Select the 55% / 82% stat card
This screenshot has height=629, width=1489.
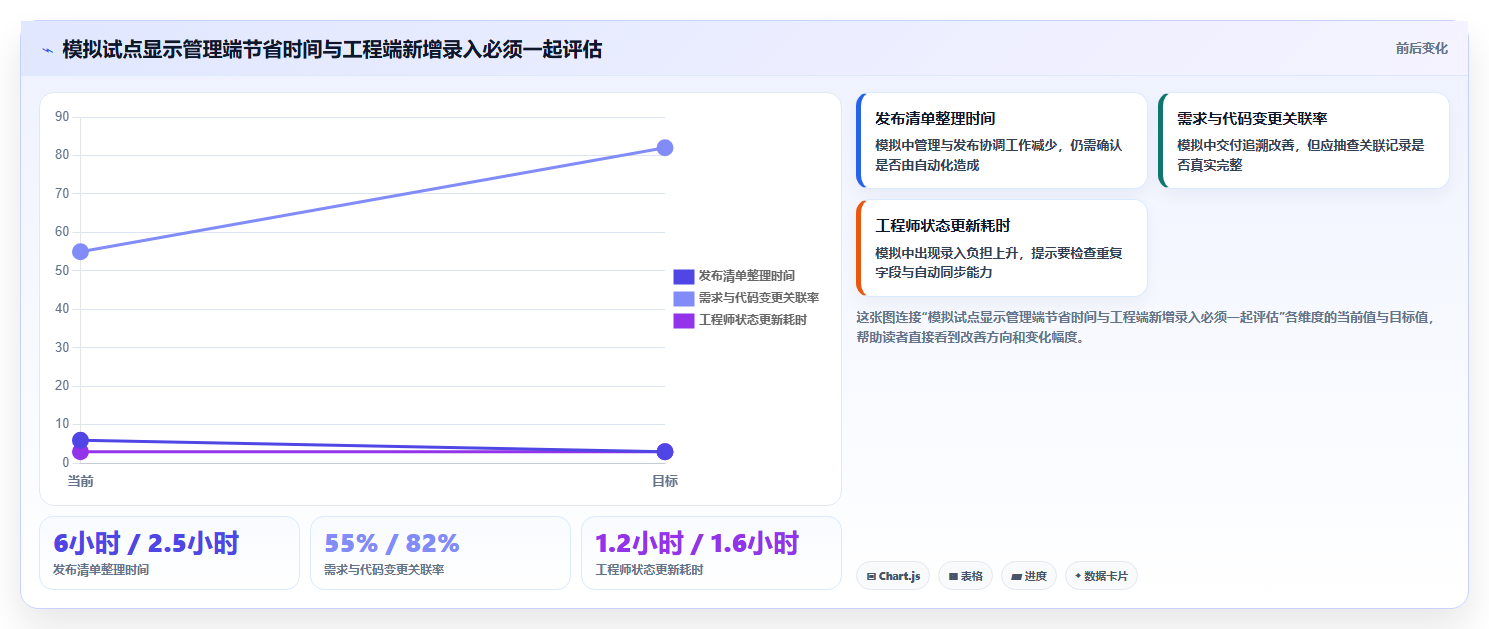[x=440, y=553]
